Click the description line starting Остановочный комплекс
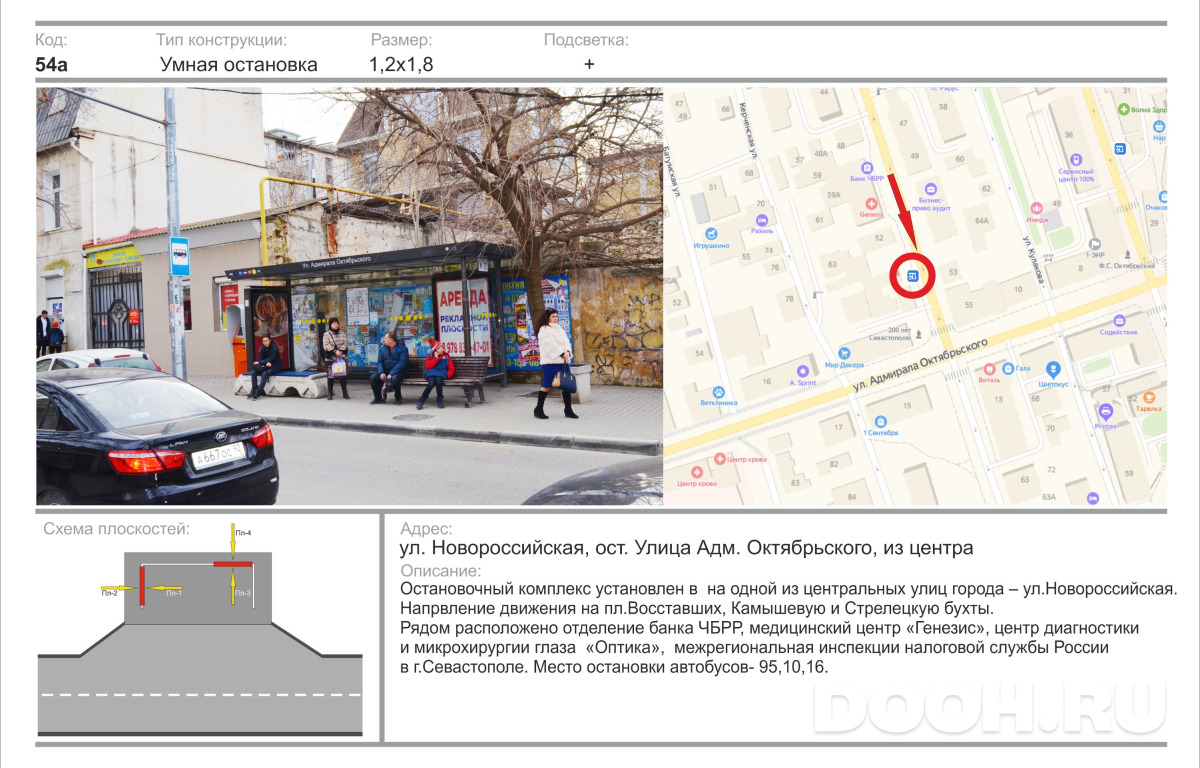 coord(788,588)
